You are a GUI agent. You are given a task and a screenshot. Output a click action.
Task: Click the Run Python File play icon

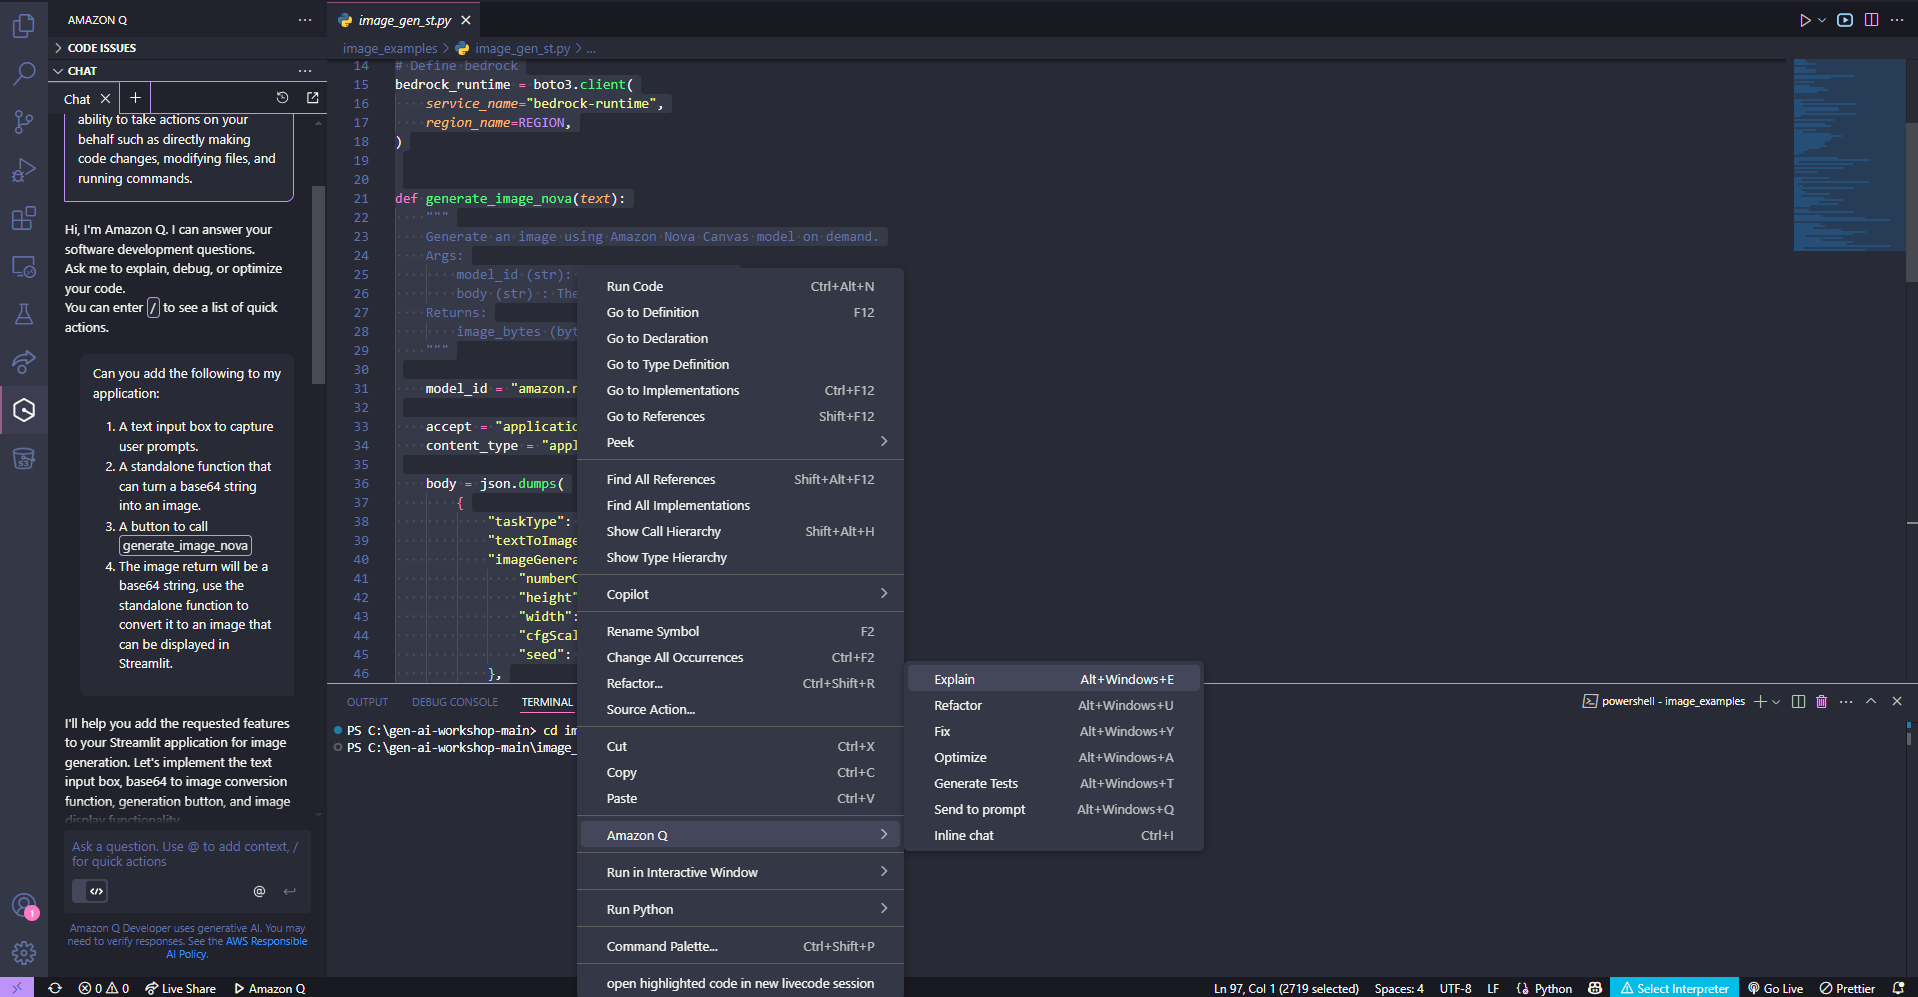tap(1804, 20)
